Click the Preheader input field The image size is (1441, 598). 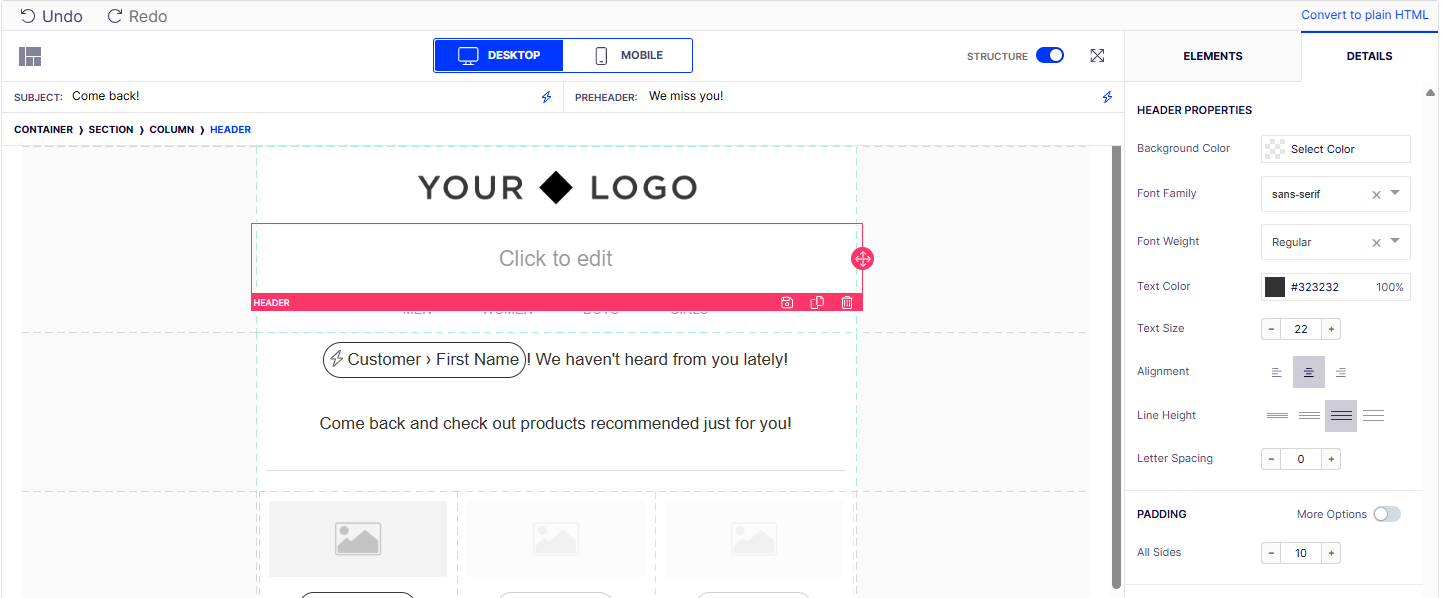click(x=870, y=96)
